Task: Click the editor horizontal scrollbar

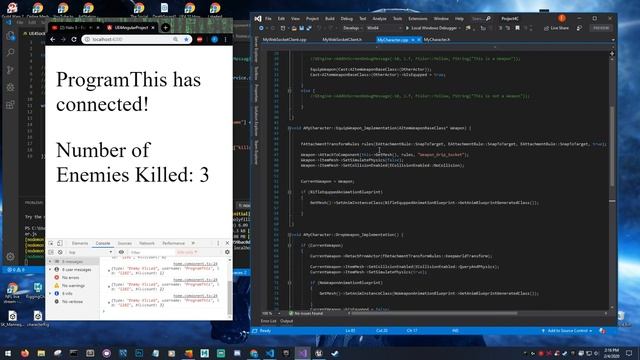Action: click(435, 313)
